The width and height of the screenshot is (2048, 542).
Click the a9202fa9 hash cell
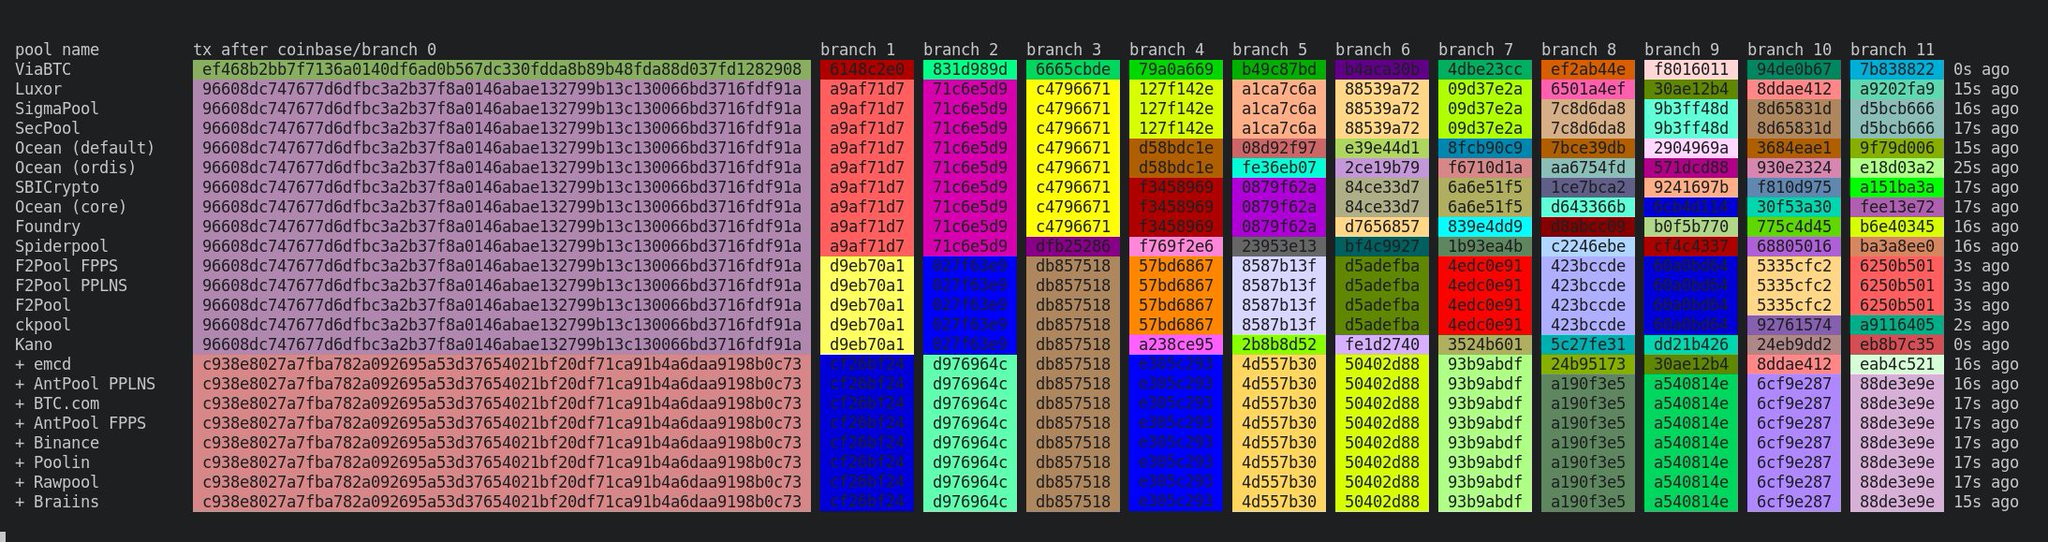pyautogui.click(x=1897, y=89)
